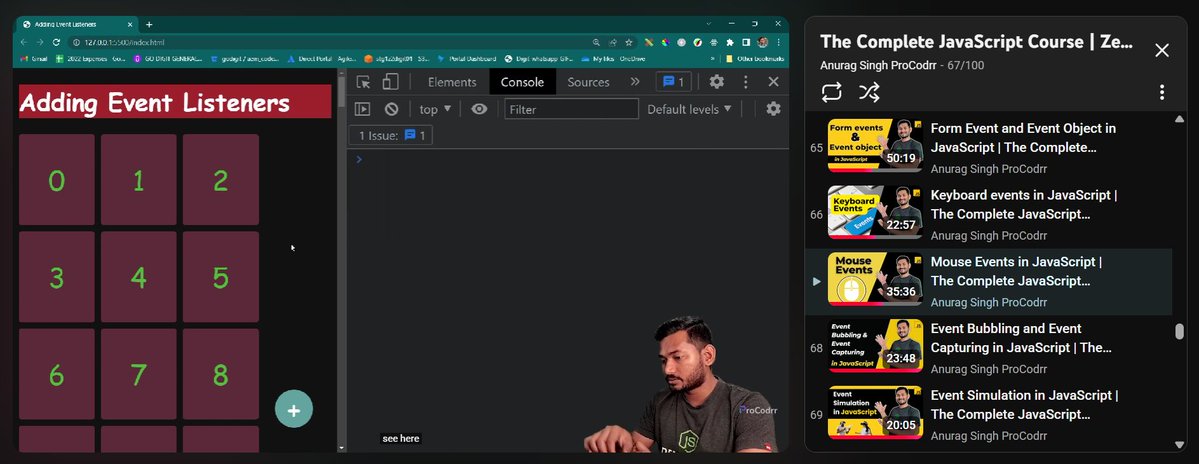Toggle the browser side panel icon

pos(746,43)
